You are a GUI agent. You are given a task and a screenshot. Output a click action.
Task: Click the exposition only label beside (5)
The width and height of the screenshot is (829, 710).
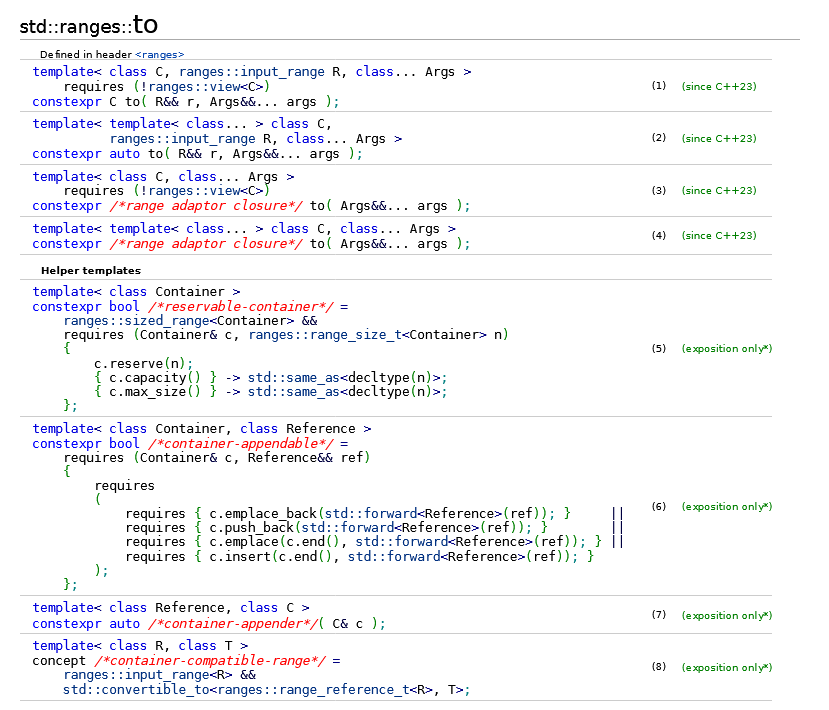727,348
